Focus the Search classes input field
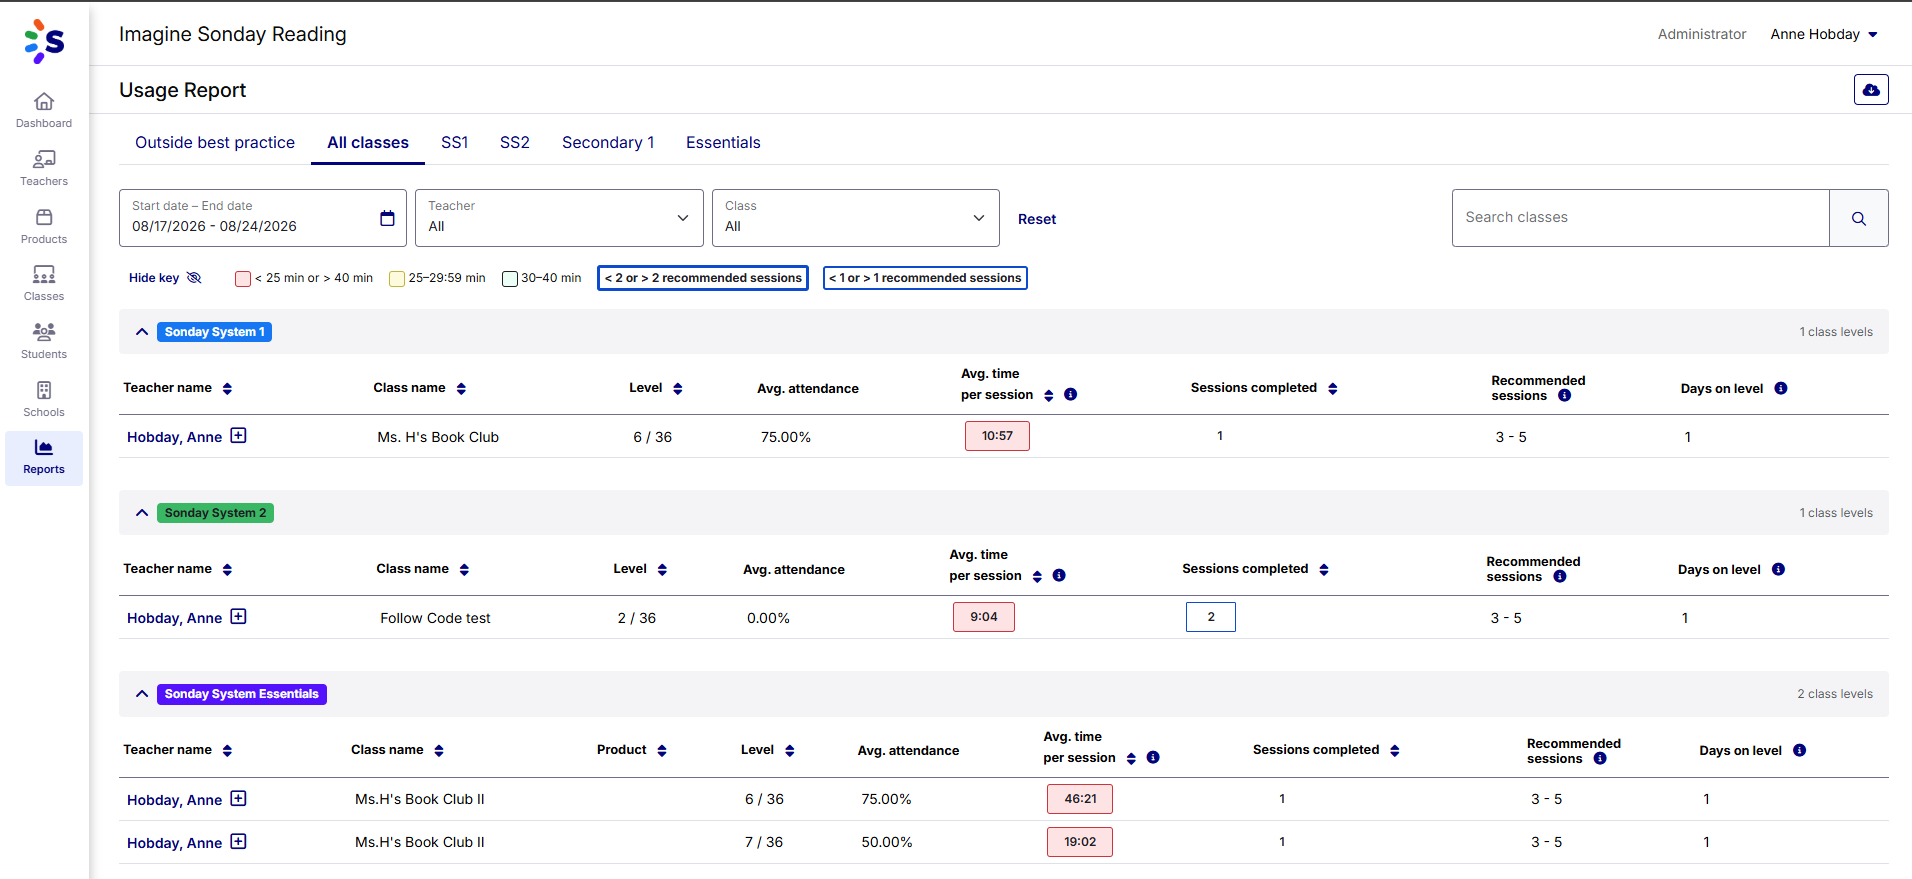Viewport: 1912px width, 879px height. pos(1641,218)
